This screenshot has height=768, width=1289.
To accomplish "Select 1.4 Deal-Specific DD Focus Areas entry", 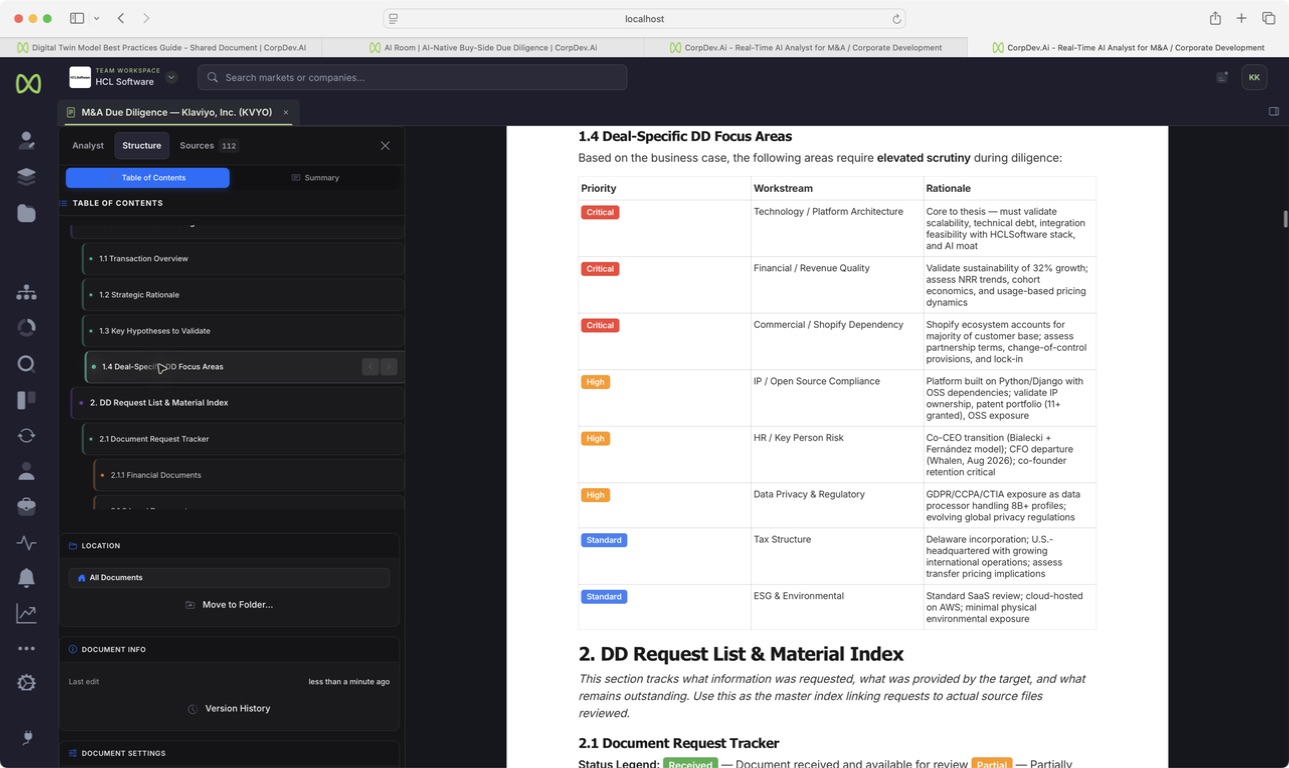I will pyautogui.click(x=245, y=367).
